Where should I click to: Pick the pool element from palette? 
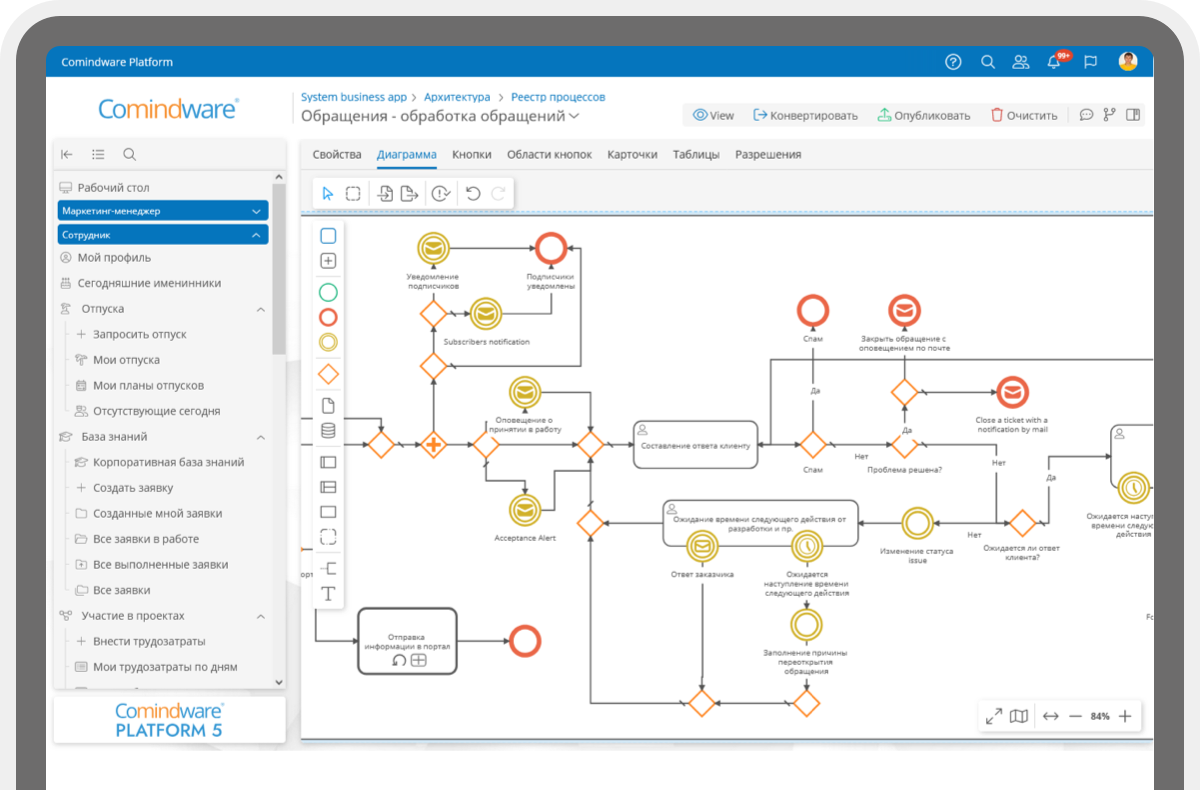tap(328, 463)
